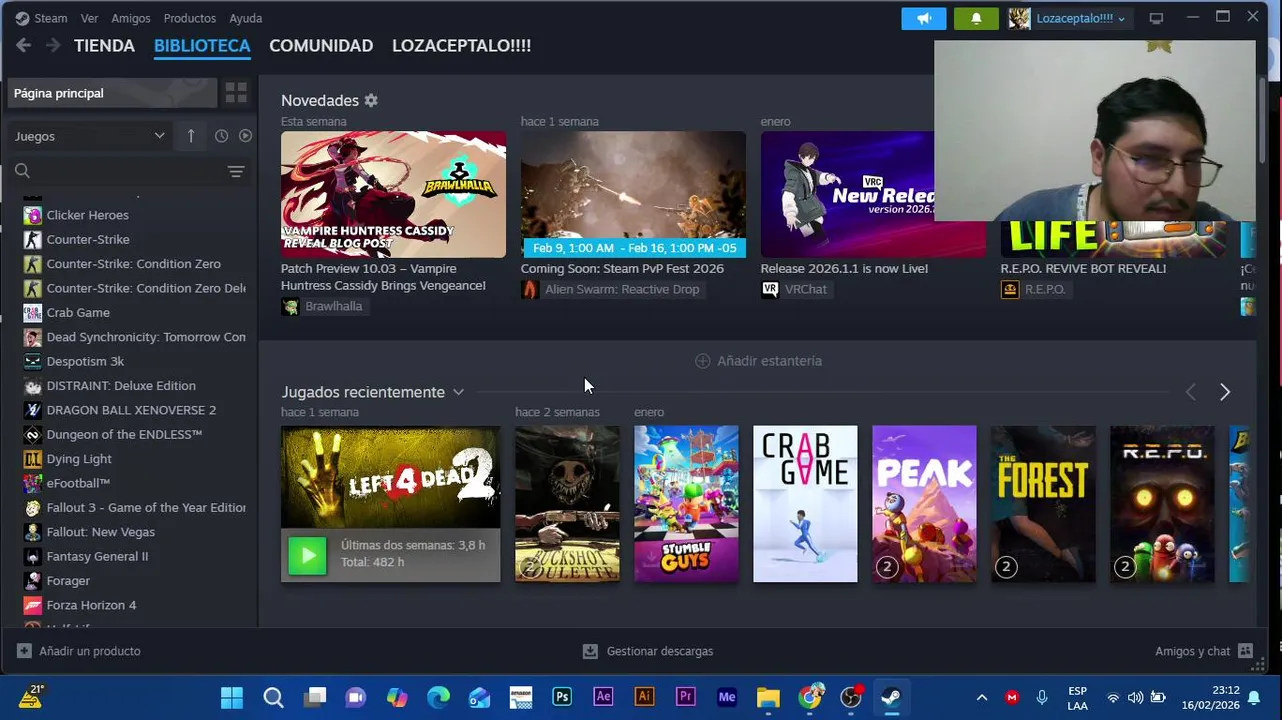Open the Ayuda menu
This screenshot has height=720, width=1282.
(246, 18)
